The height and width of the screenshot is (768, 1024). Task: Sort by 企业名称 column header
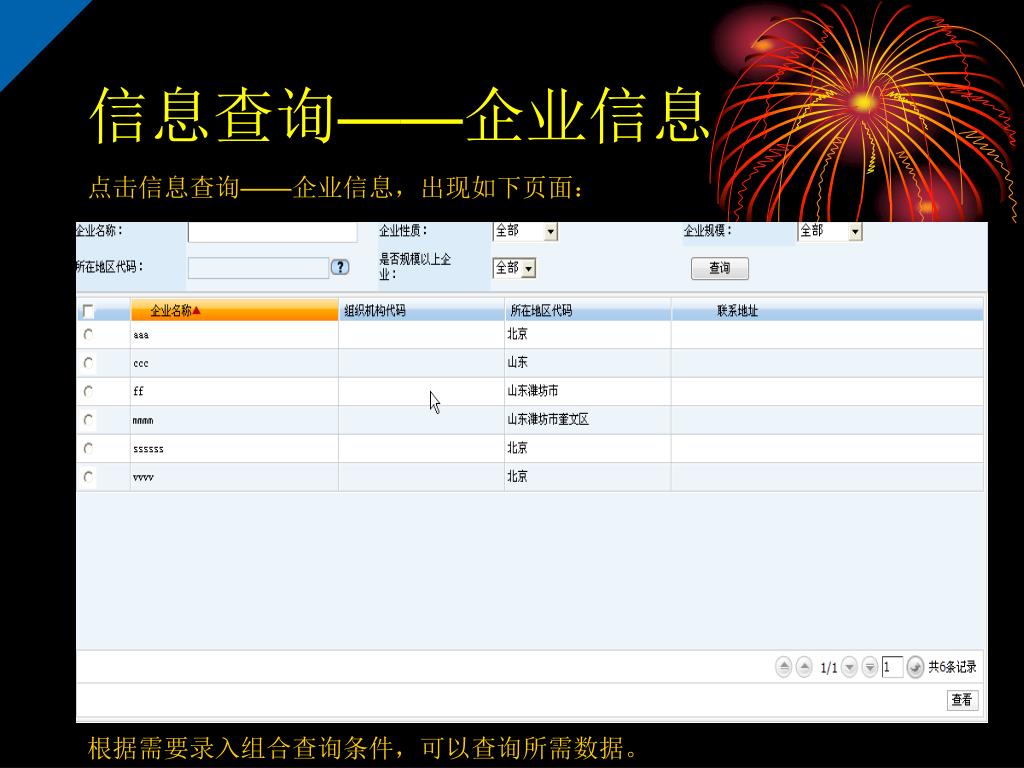tap(234, 310)
